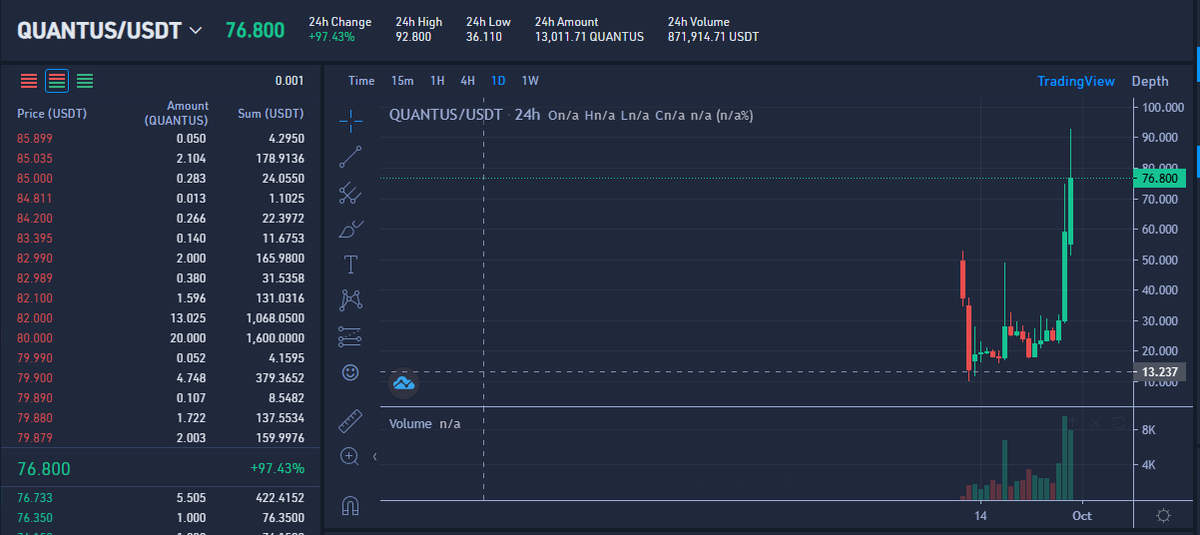Image resolution: width=1200 pixels, height=535 pixels.
Task: Click the Price (USDT) column header
Action: [52, 113]
